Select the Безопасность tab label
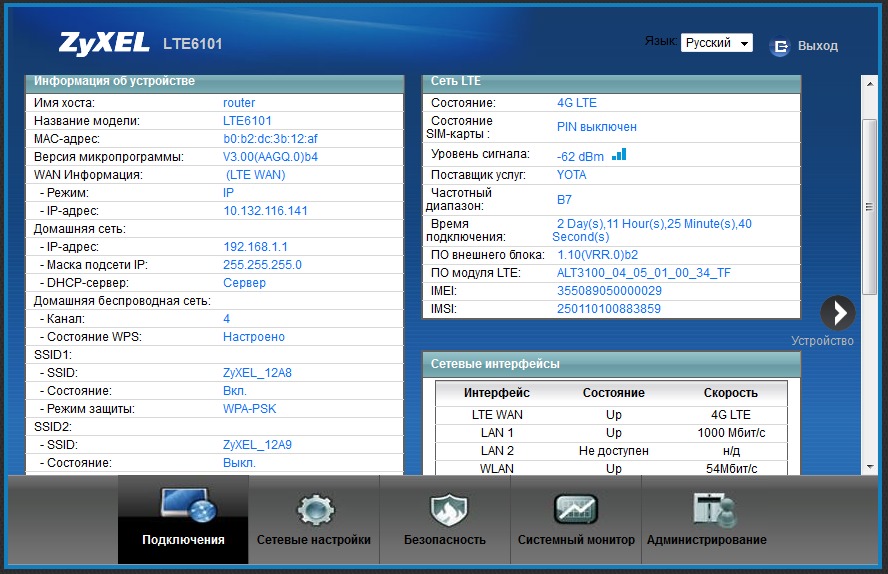The image size is (888, 574). pos(445,540)
